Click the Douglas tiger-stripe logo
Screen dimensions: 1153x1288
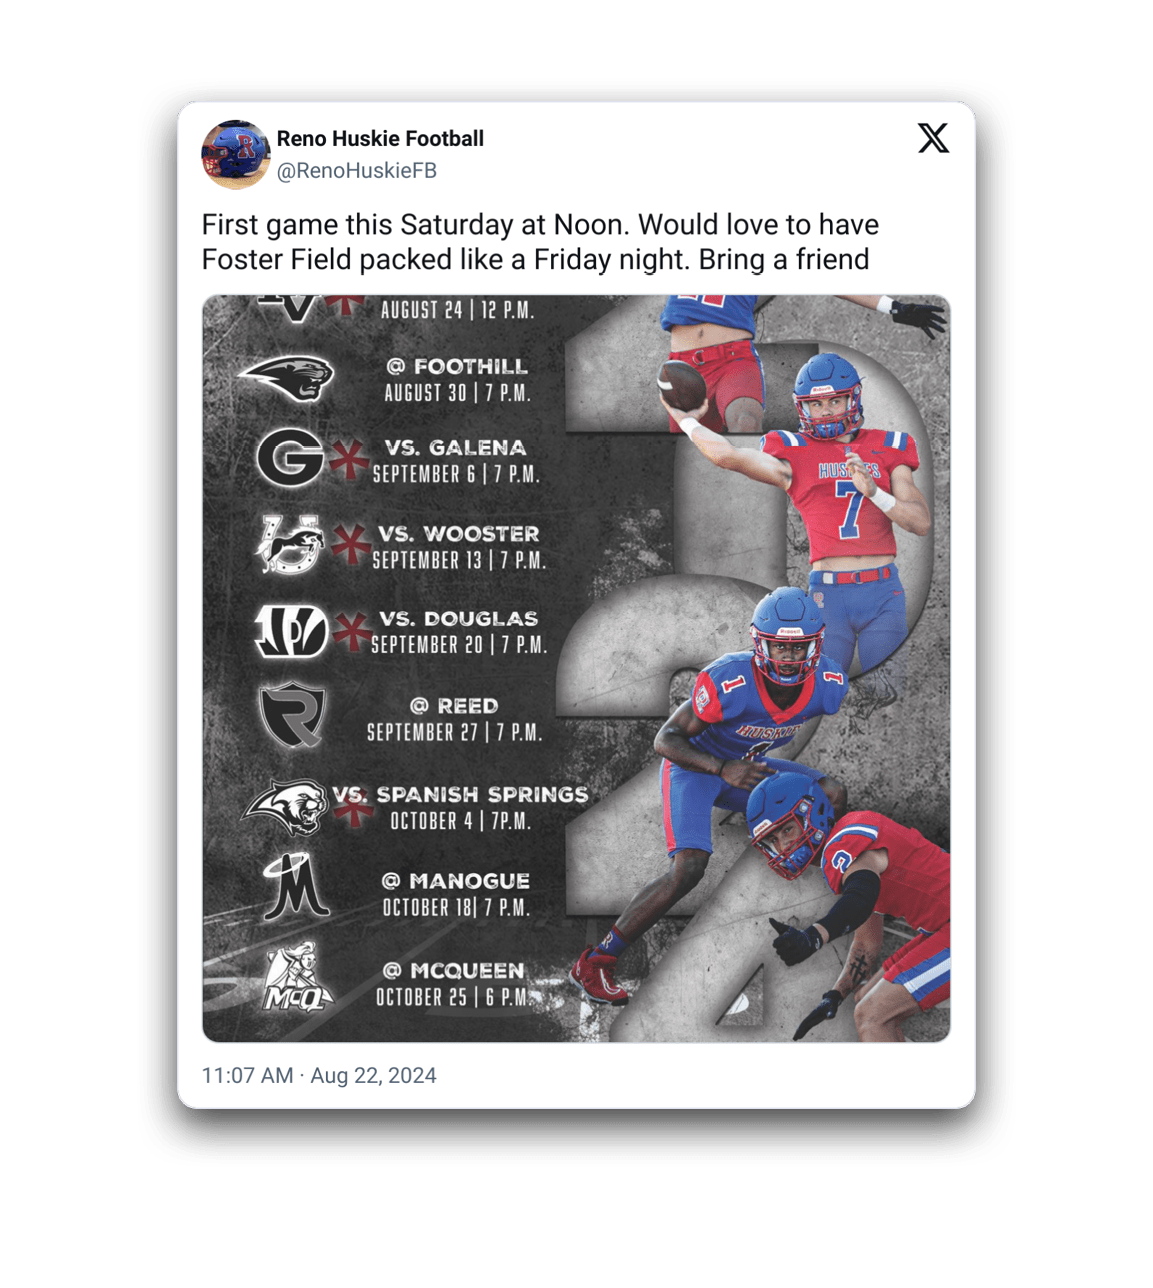click(x=291, y=631)
